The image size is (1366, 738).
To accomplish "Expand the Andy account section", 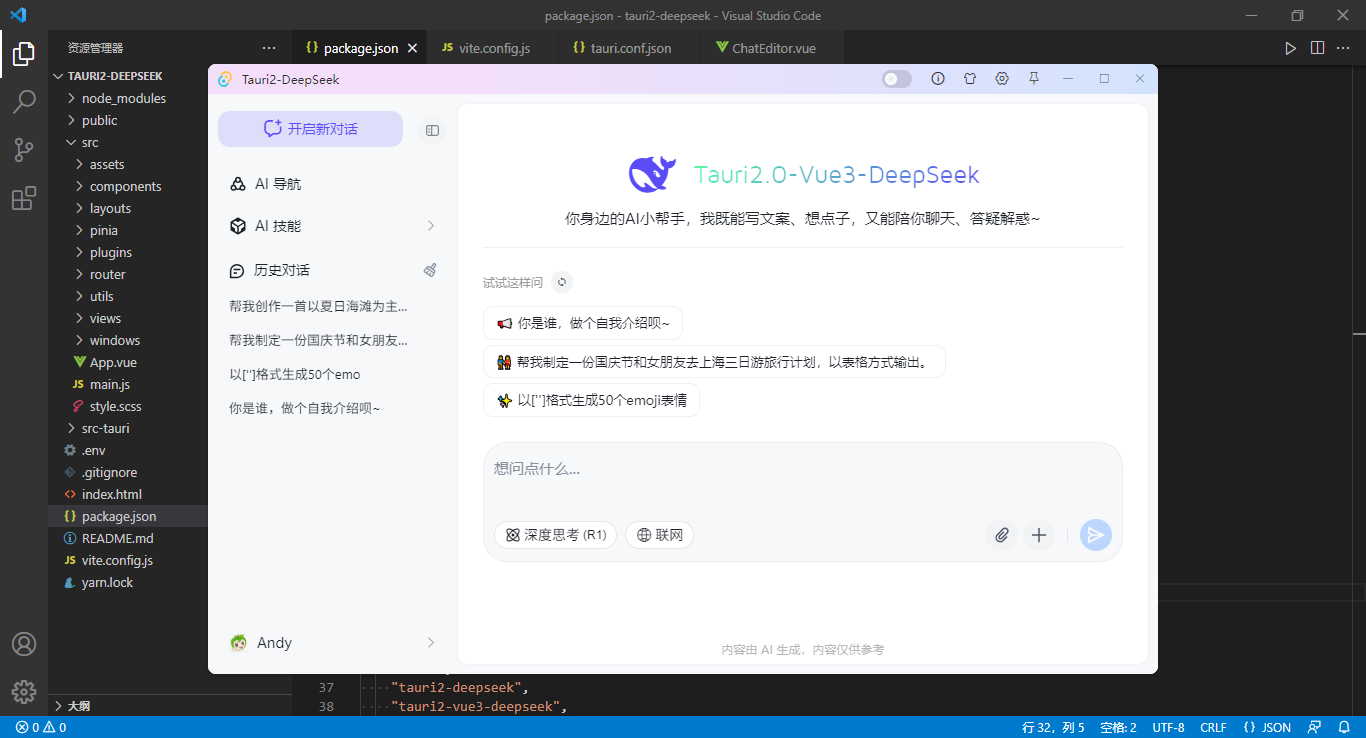I will pyautogui.click(x=430, y=643).
